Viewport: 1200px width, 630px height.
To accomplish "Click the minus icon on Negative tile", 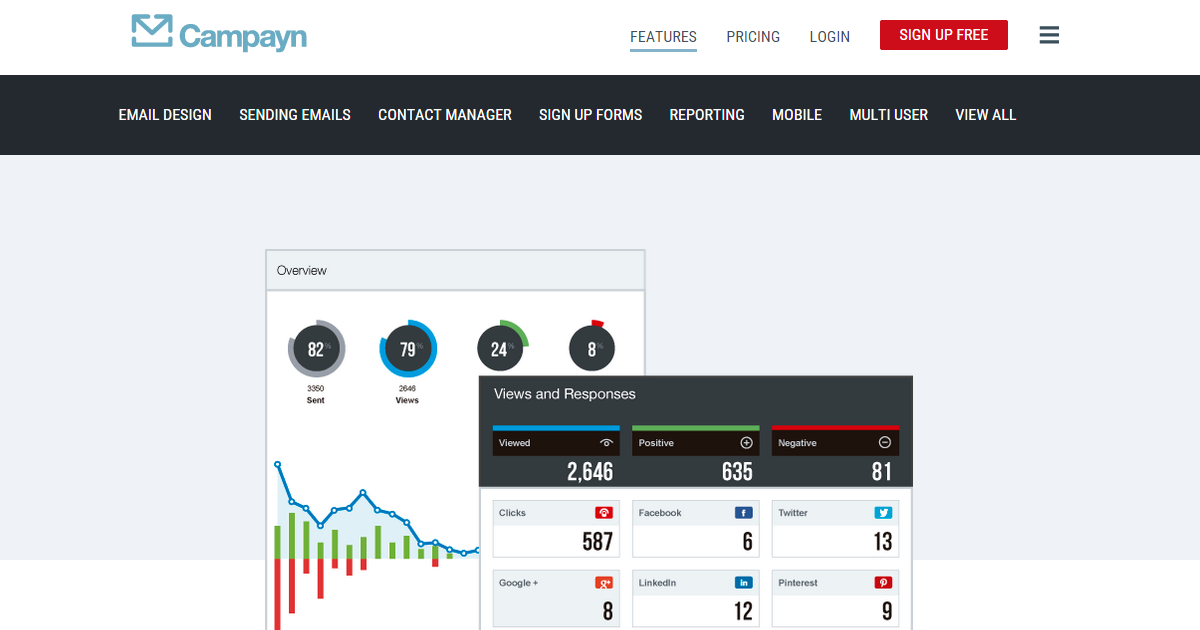I will pos(885,443).
